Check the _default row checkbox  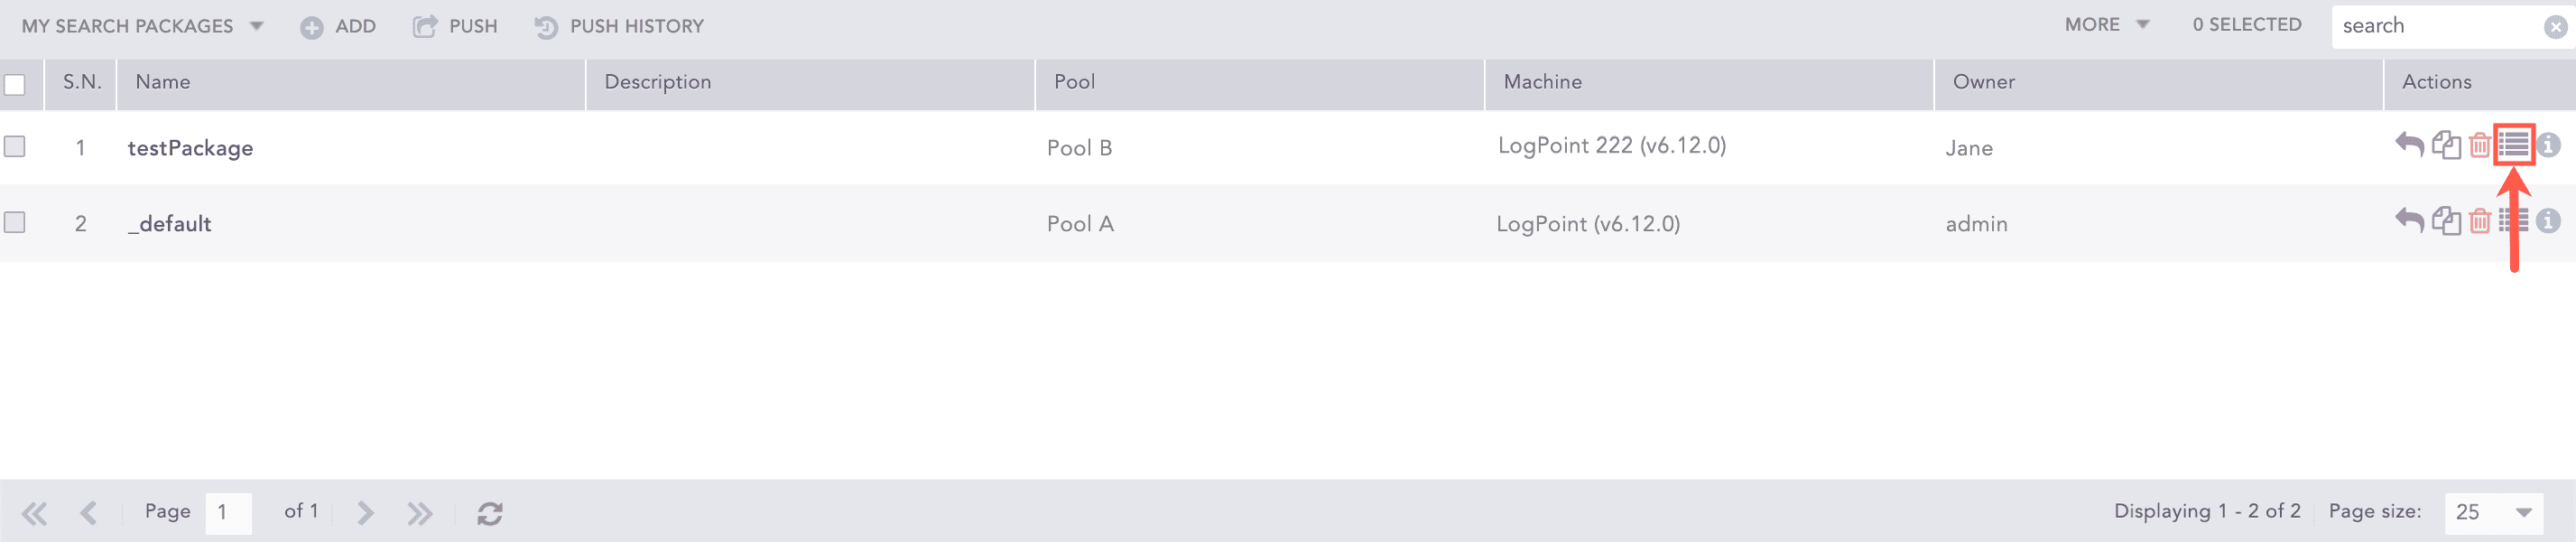click(15, 222)
